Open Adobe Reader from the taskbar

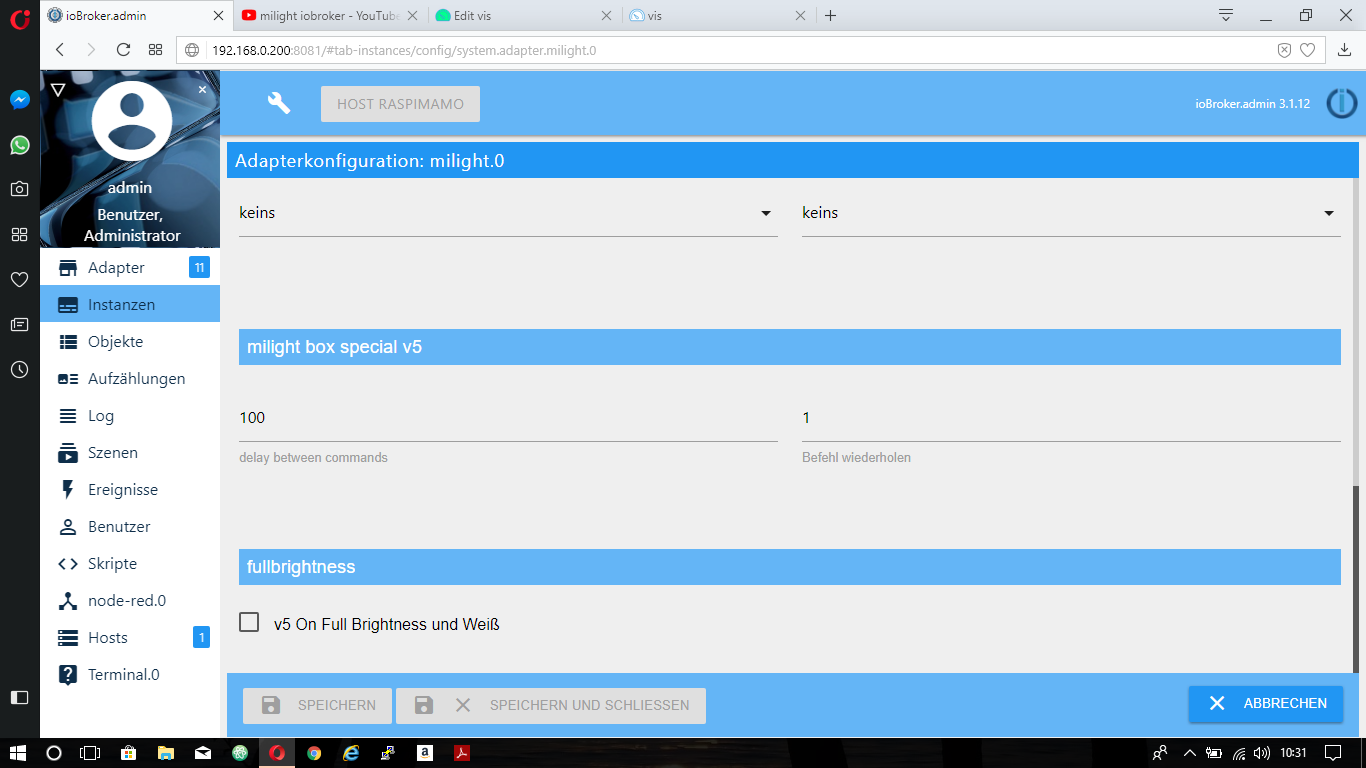point(462,753)
